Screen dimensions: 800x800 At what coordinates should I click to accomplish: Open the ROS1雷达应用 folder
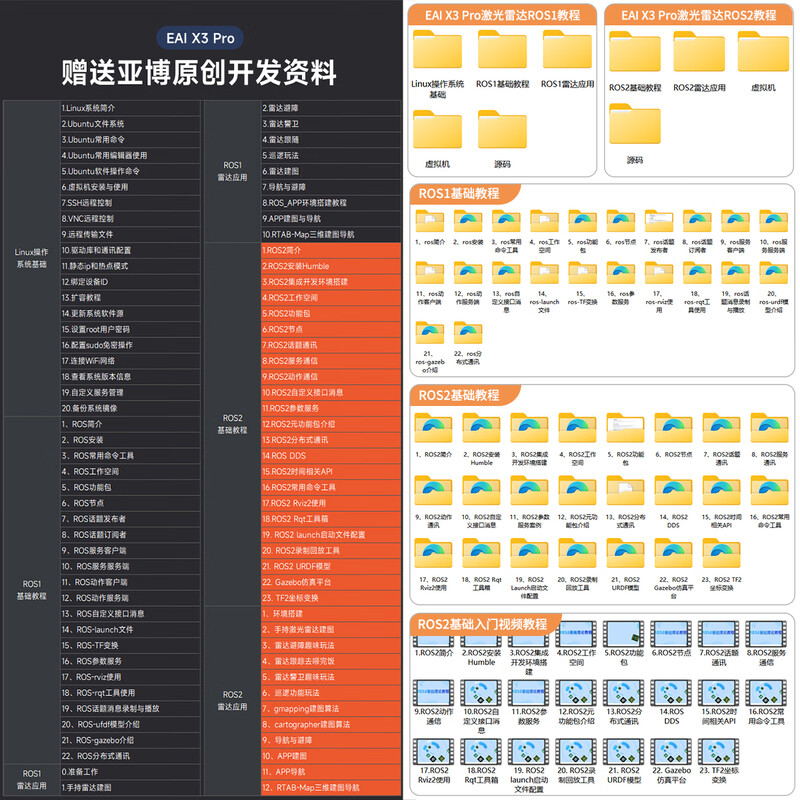[x=567, y=53]
